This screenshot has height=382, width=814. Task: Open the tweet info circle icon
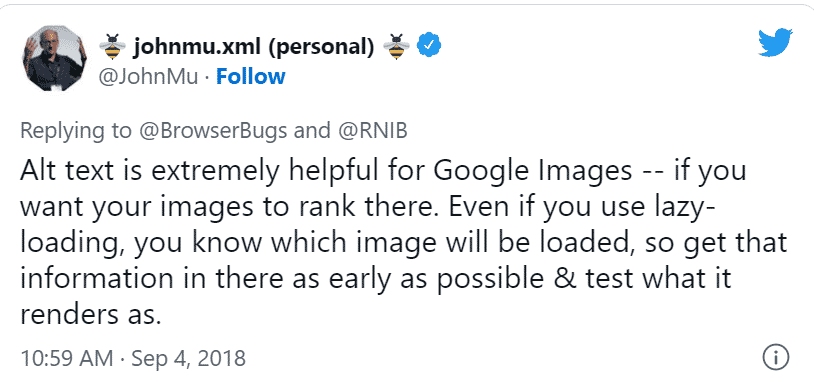tap(776, 357)
